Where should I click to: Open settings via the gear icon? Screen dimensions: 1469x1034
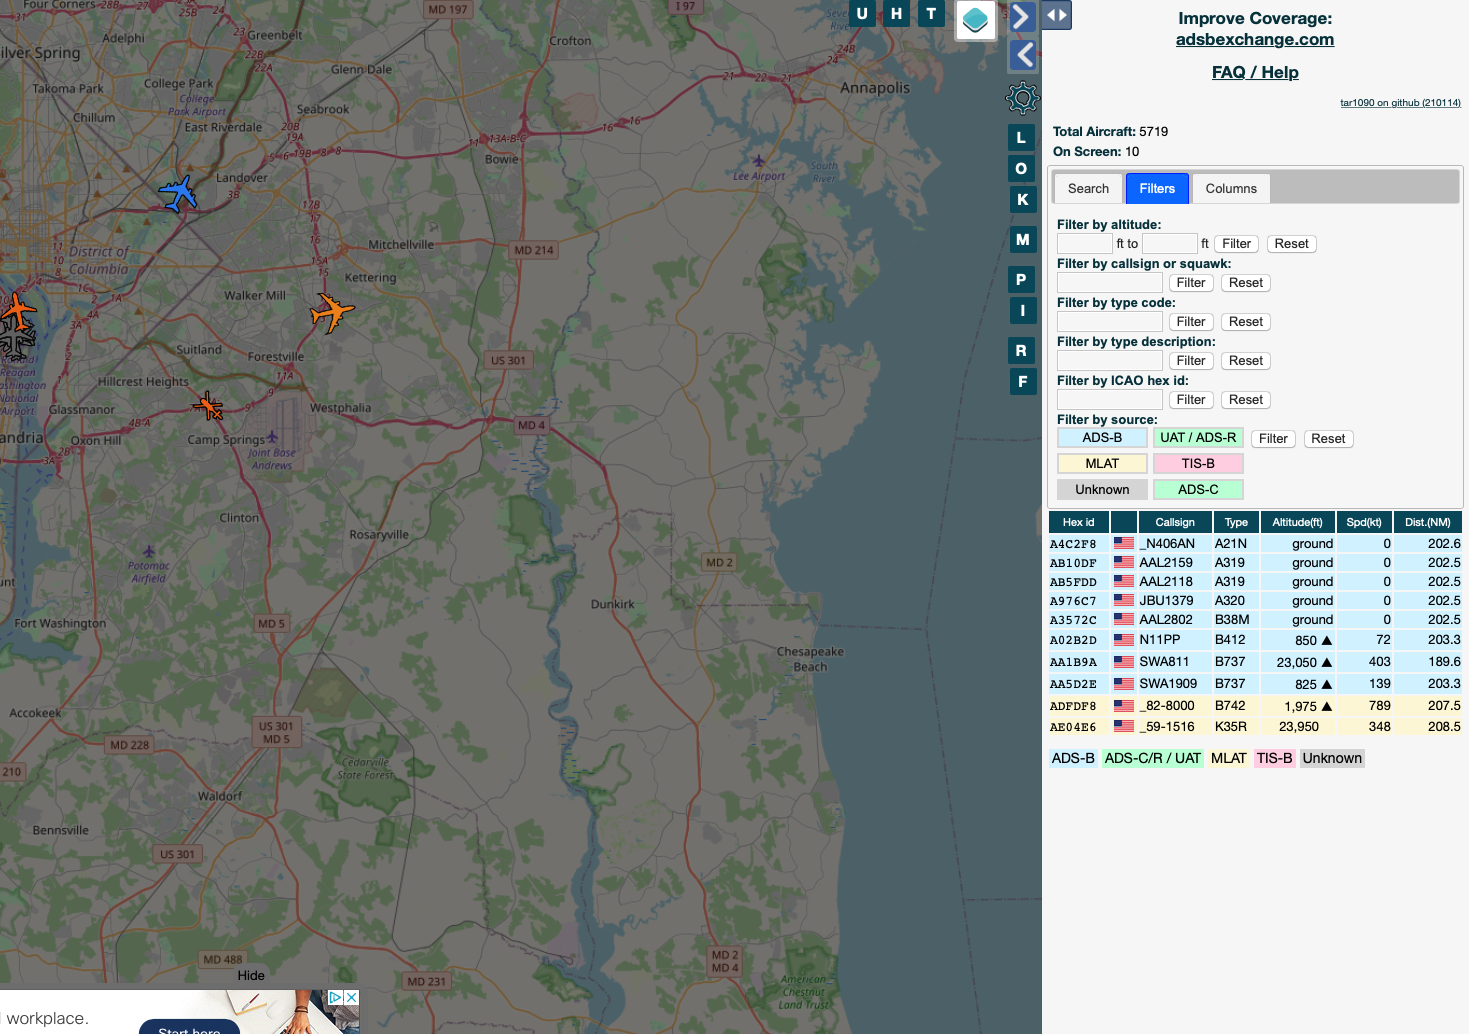tap(1022, 98)
